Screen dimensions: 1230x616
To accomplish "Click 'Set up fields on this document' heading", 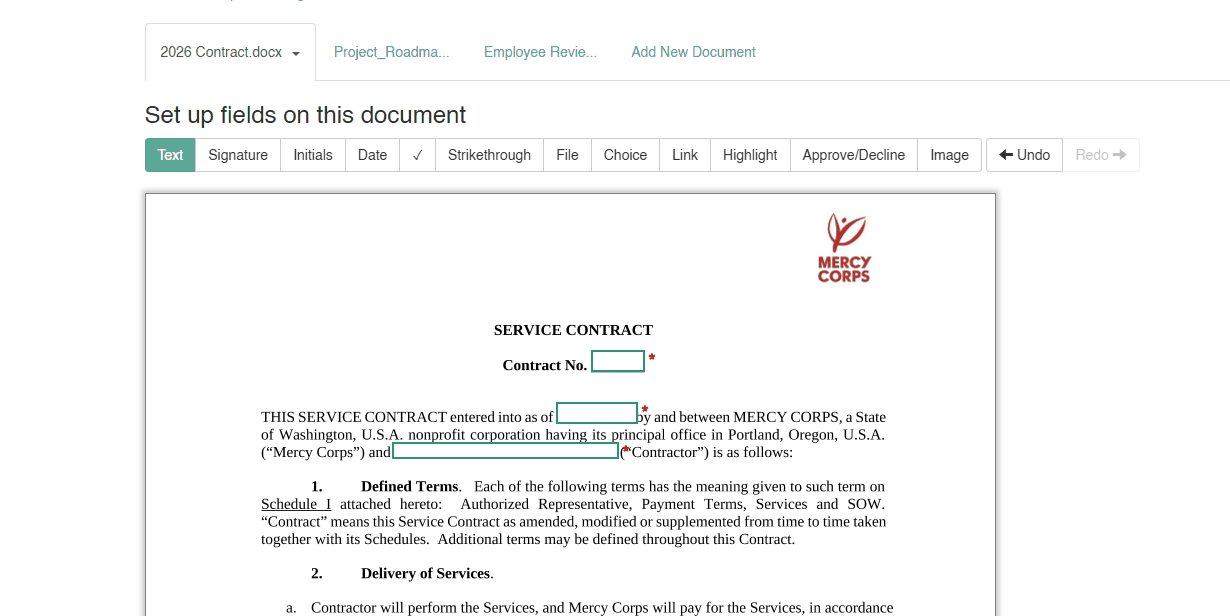I will (305, 115).
